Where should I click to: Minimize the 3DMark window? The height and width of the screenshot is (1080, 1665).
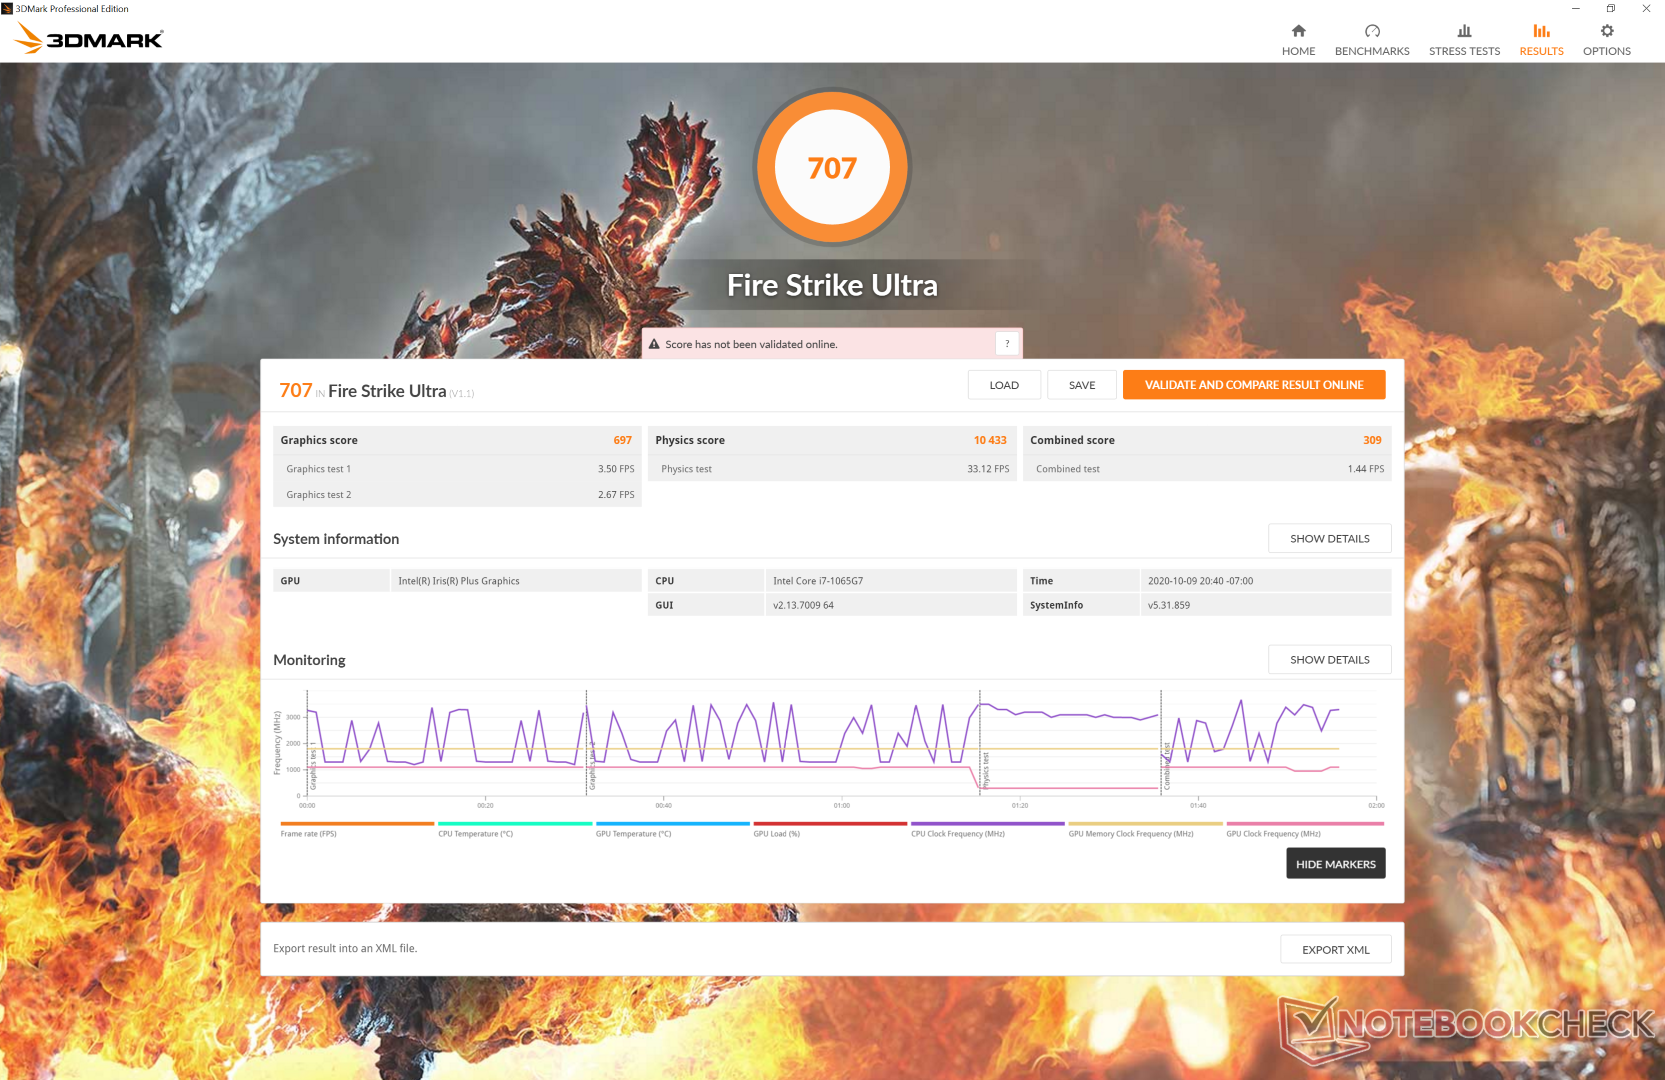click(1575, 8)
